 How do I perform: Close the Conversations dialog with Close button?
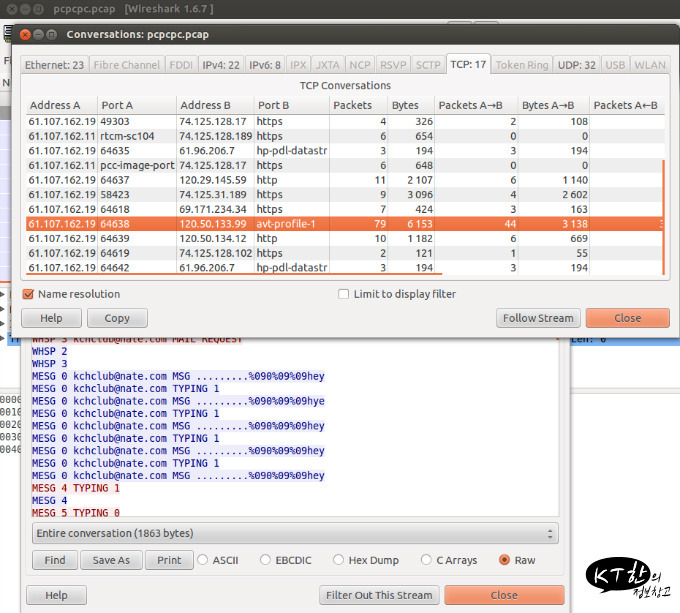click(x=628, y=318)
